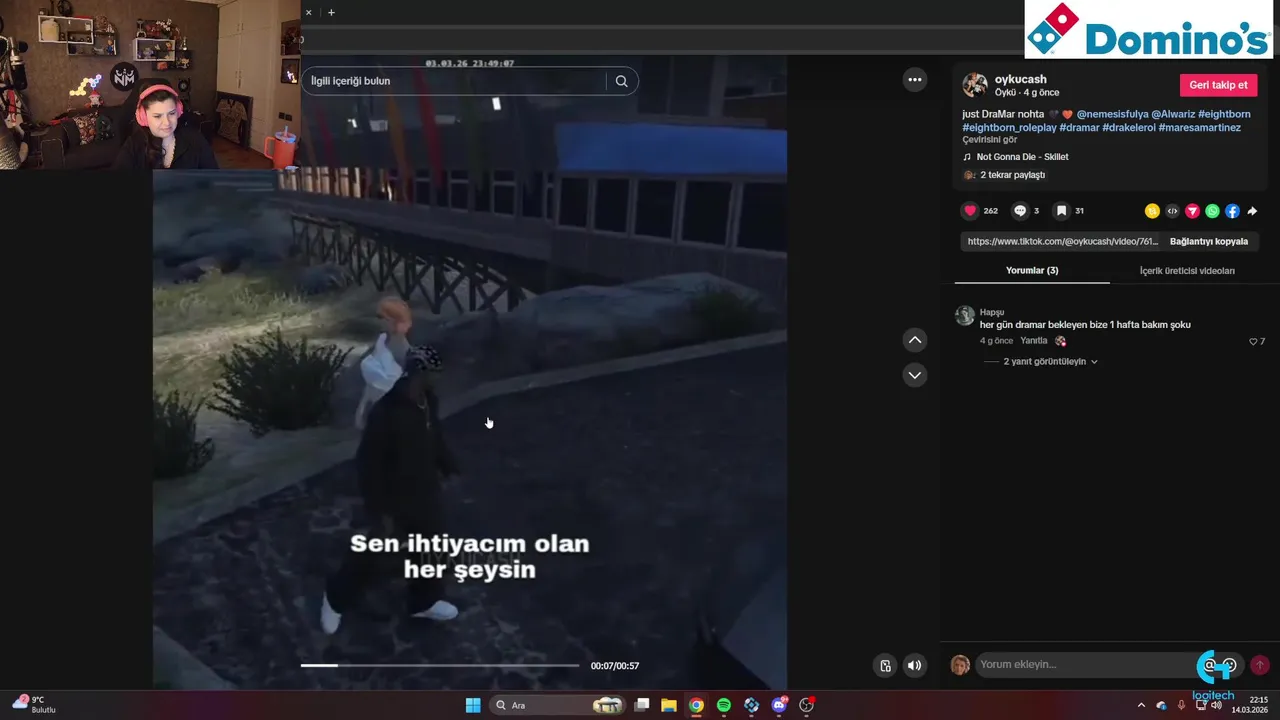Open a new browser tab

pyautogui.click(x=331, y=13)
